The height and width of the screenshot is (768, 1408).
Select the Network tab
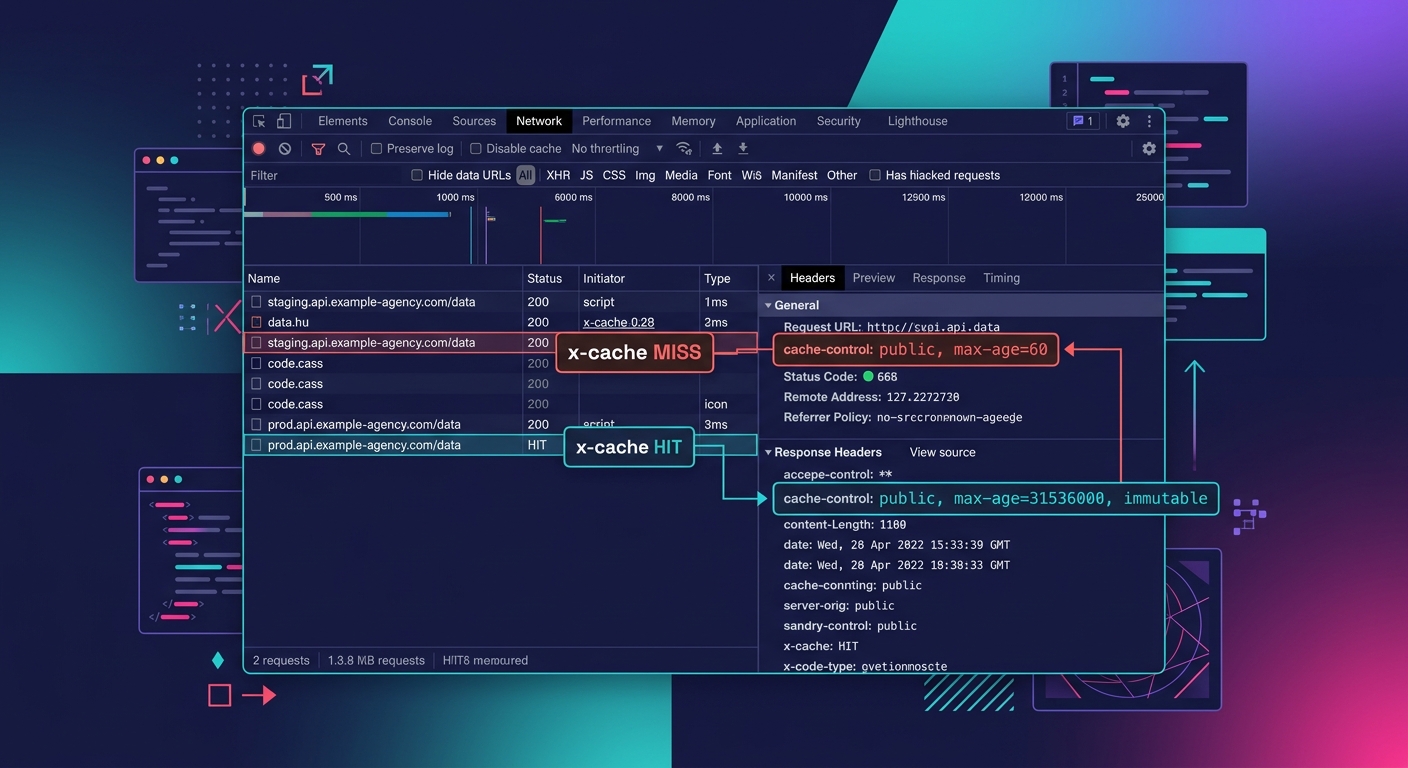pyautogui.click(x=539, y=121)
